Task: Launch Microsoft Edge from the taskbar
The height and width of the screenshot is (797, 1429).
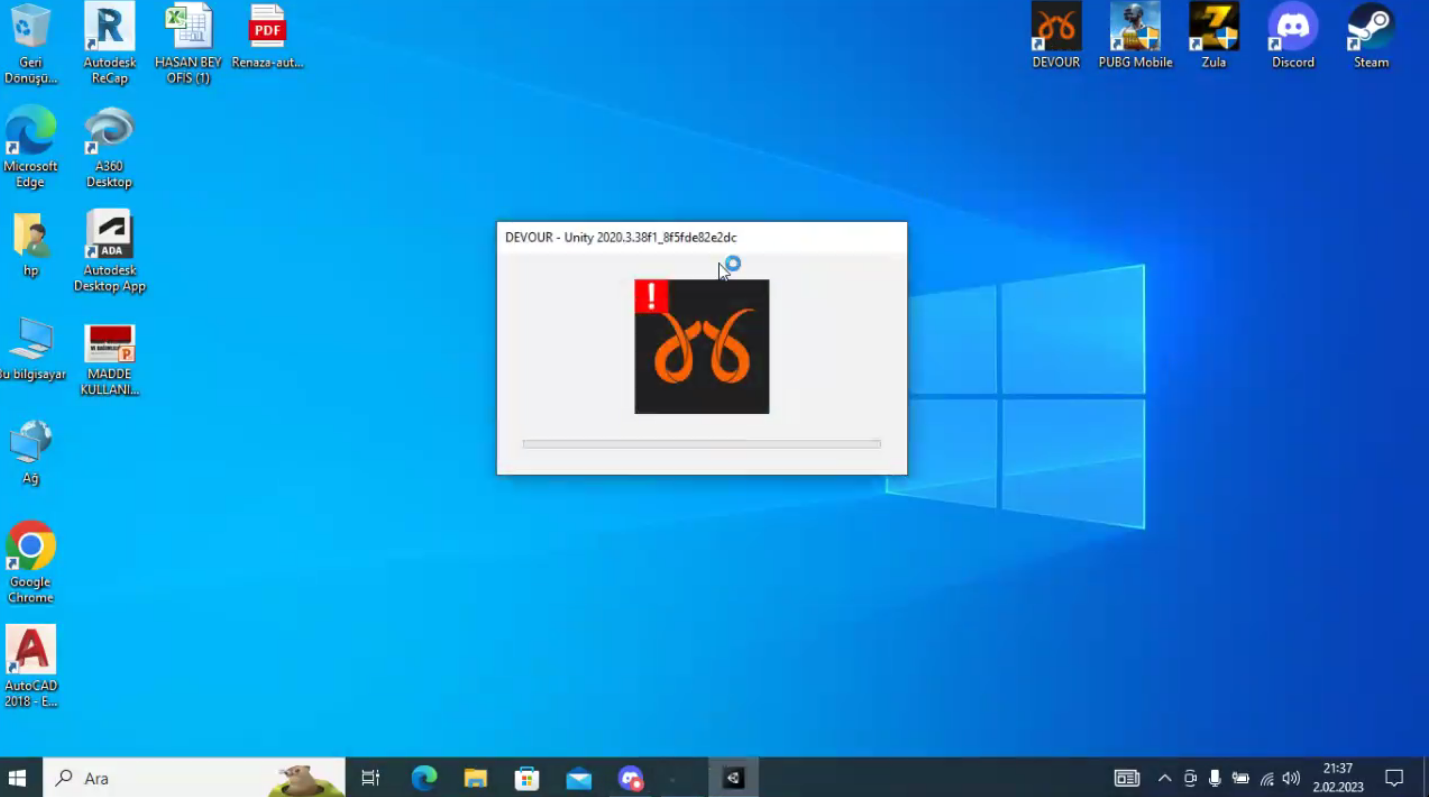Action: pyautogui.click(x=424, y=778)
